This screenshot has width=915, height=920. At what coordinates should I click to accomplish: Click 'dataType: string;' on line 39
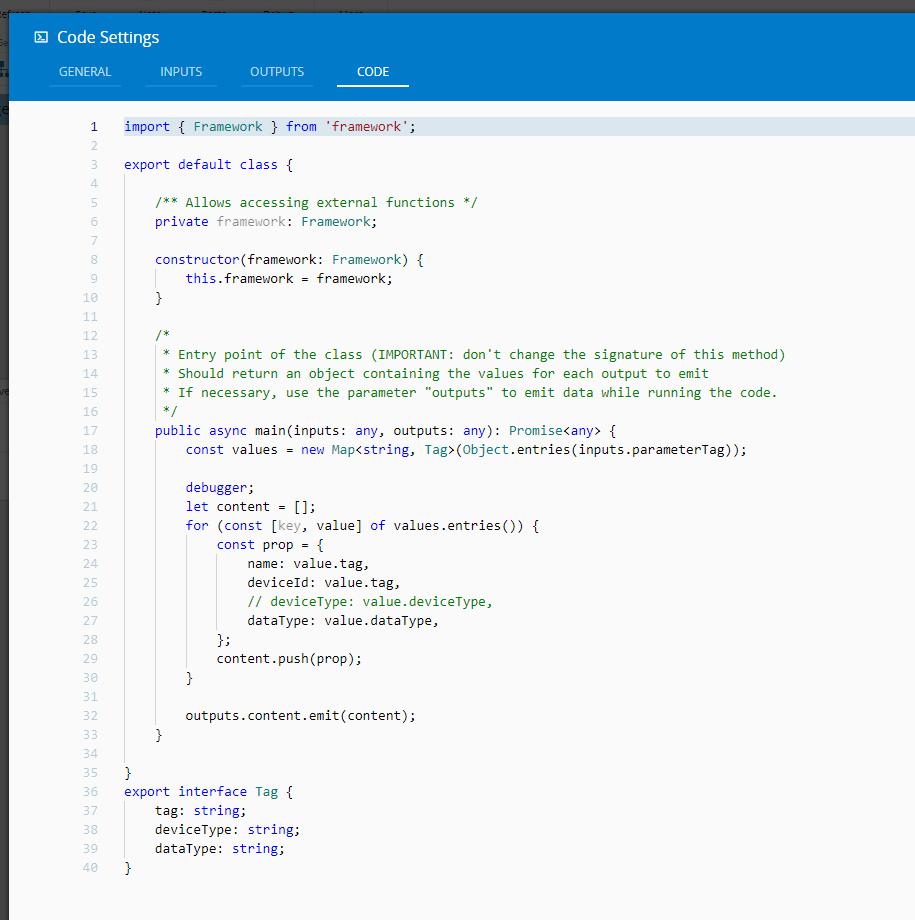(220, 849)
